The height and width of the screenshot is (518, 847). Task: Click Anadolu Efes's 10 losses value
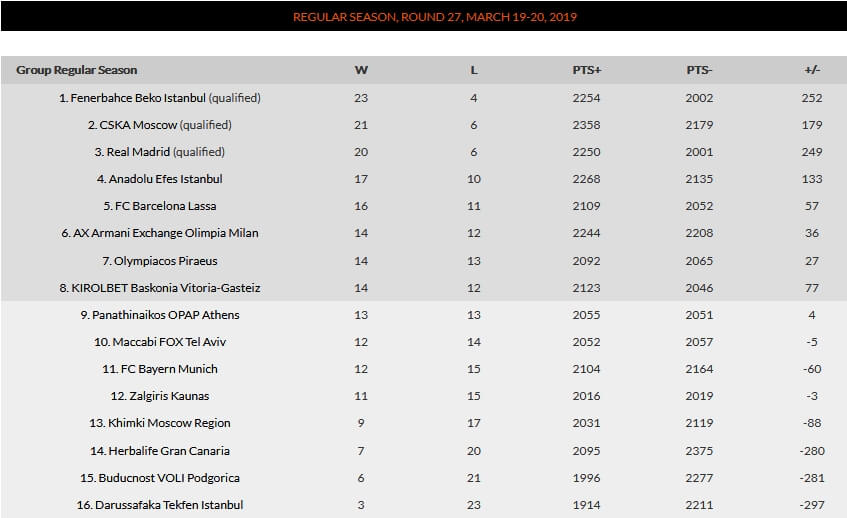tap(474, 179)
